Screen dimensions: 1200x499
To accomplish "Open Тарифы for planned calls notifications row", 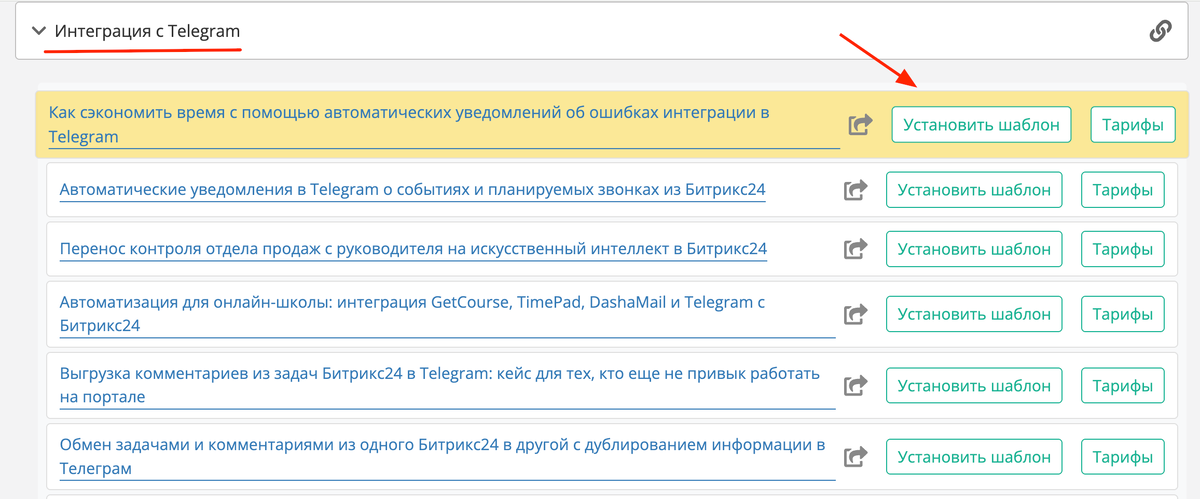I will 1123,190.
